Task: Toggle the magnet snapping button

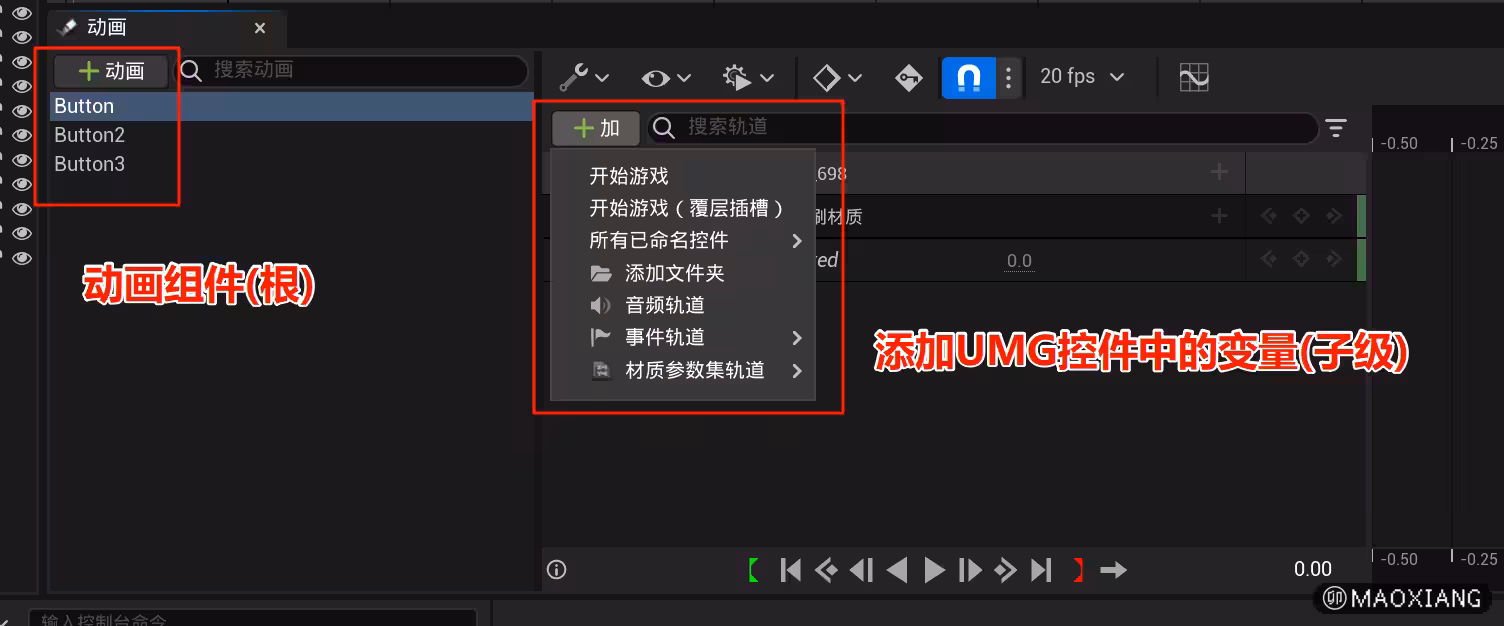Action: pos(968,77)
